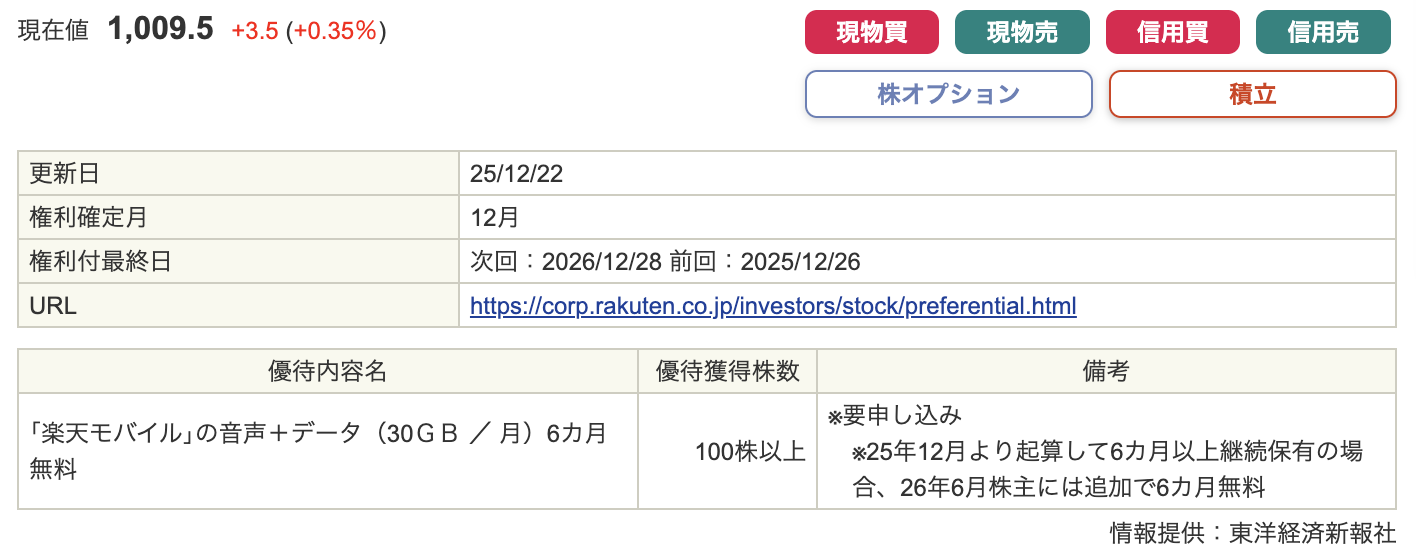Click the 更新日 row label
This screenshot has height=550, width=1416.
(x=65, y=174)
